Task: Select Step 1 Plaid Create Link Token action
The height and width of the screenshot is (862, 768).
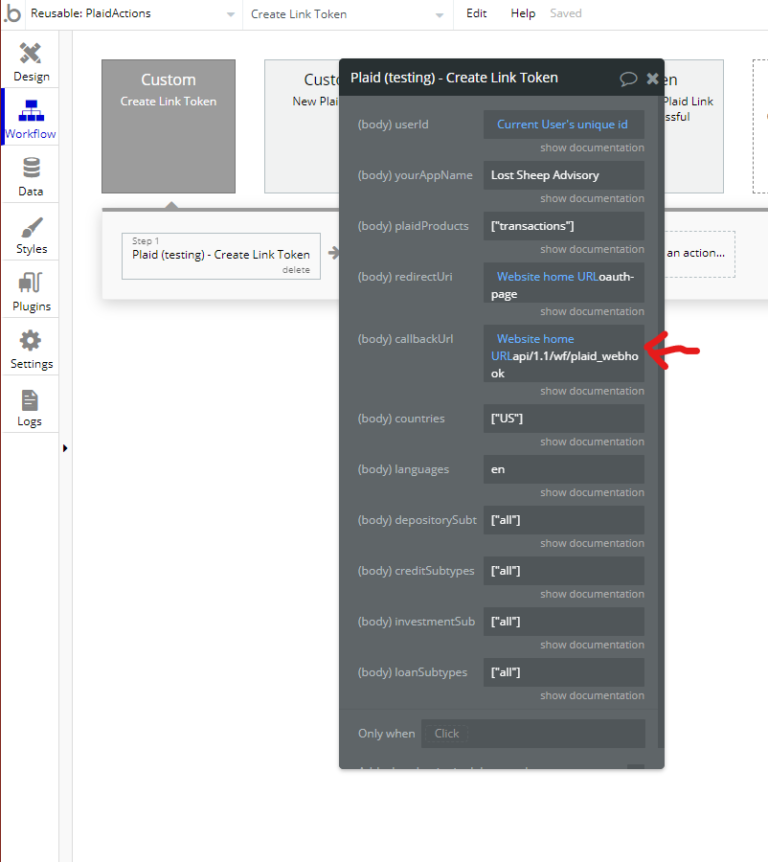Action: click(221, 256)
